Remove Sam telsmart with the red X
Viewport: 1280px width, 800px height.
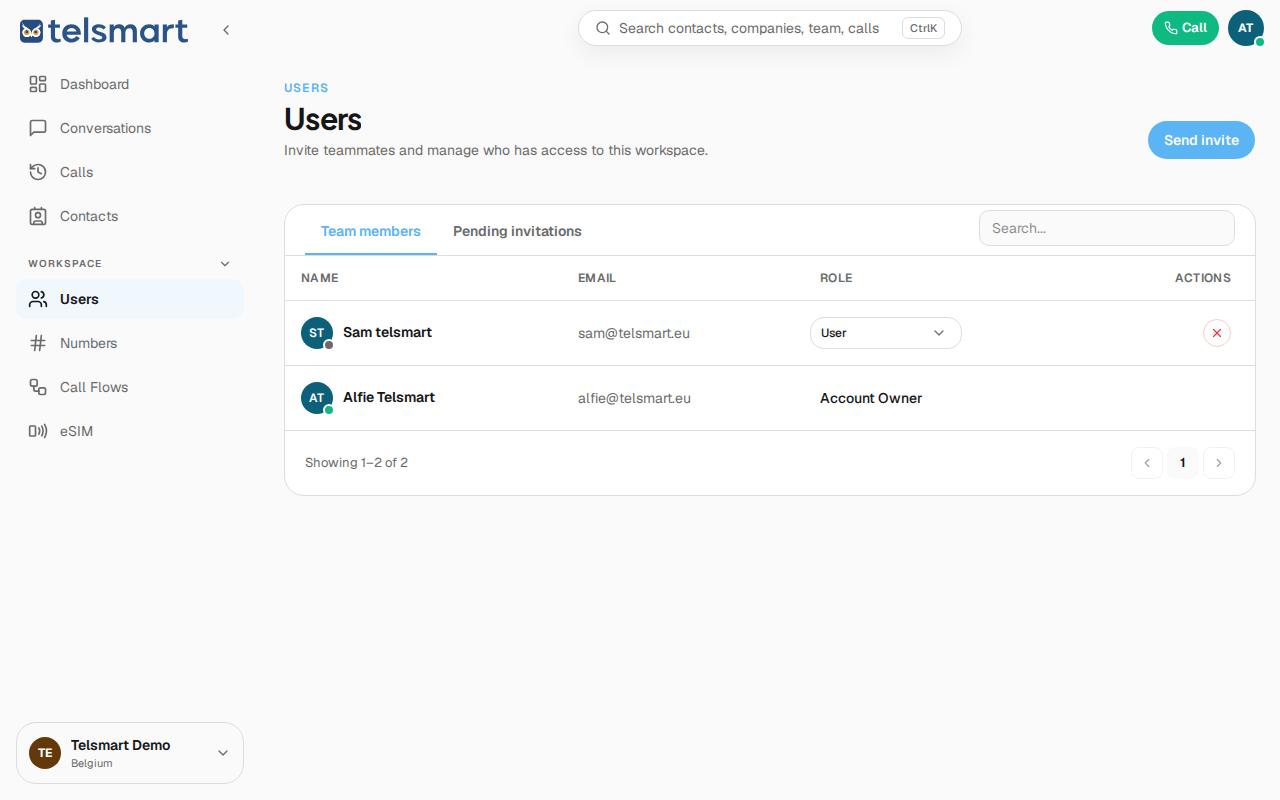1217,333
